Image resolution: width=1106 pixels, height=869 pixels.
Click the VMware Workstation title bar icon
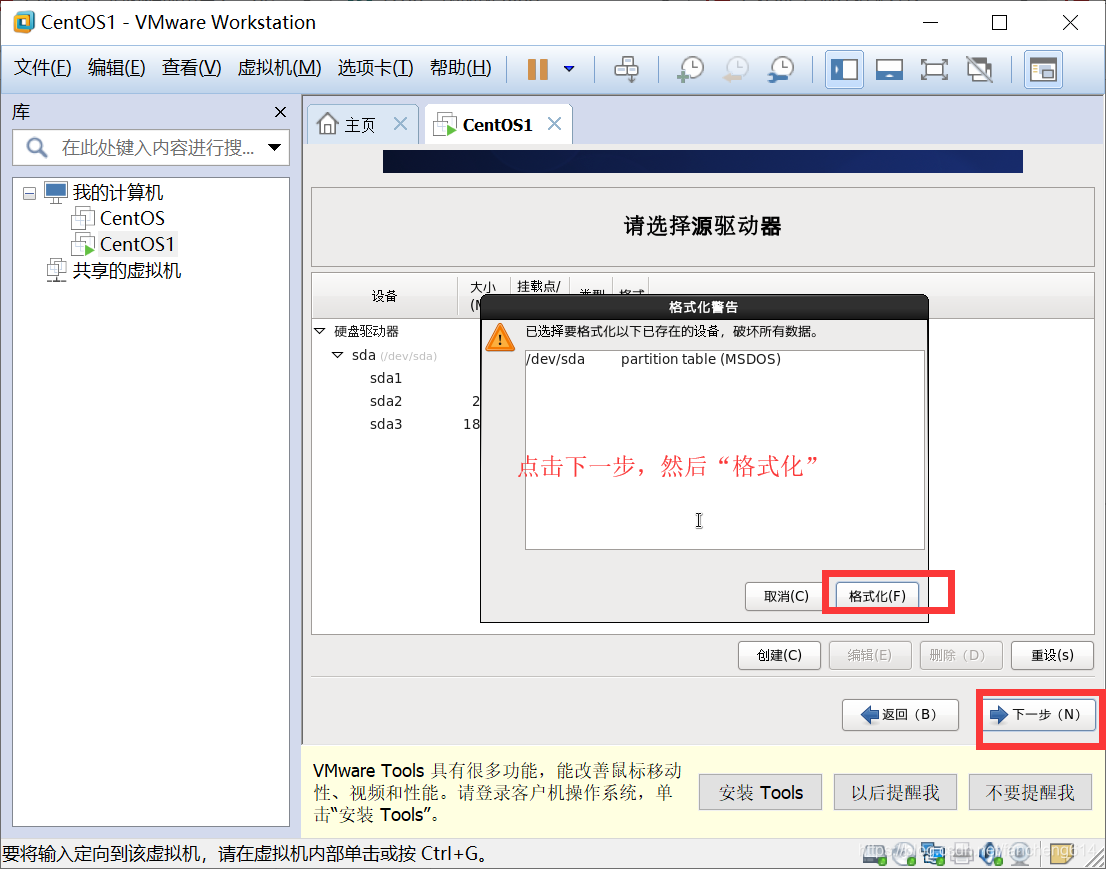tap(24, 23)
